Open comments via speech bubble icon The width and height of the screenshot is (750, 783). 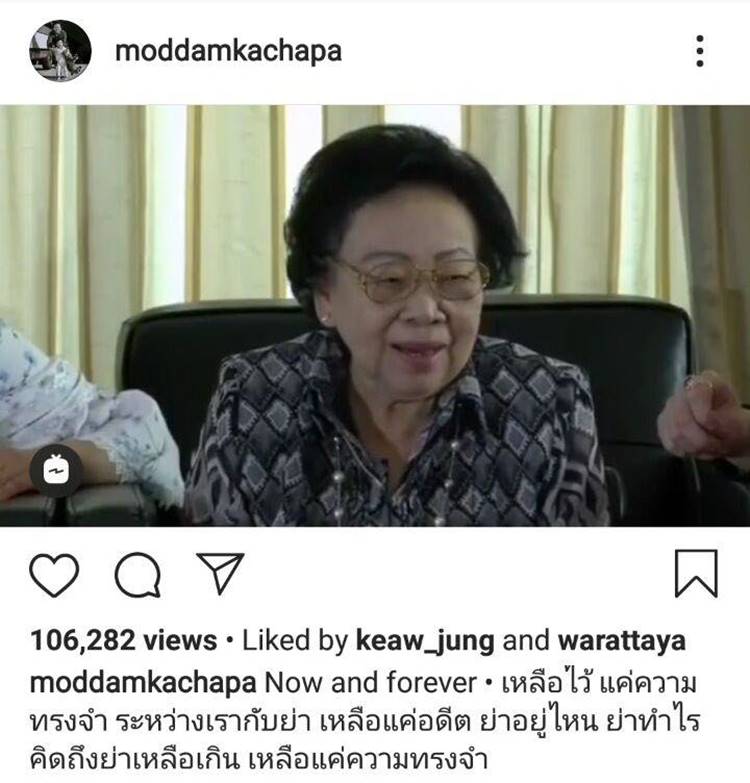pyautogui.click(x=138, y=575)
